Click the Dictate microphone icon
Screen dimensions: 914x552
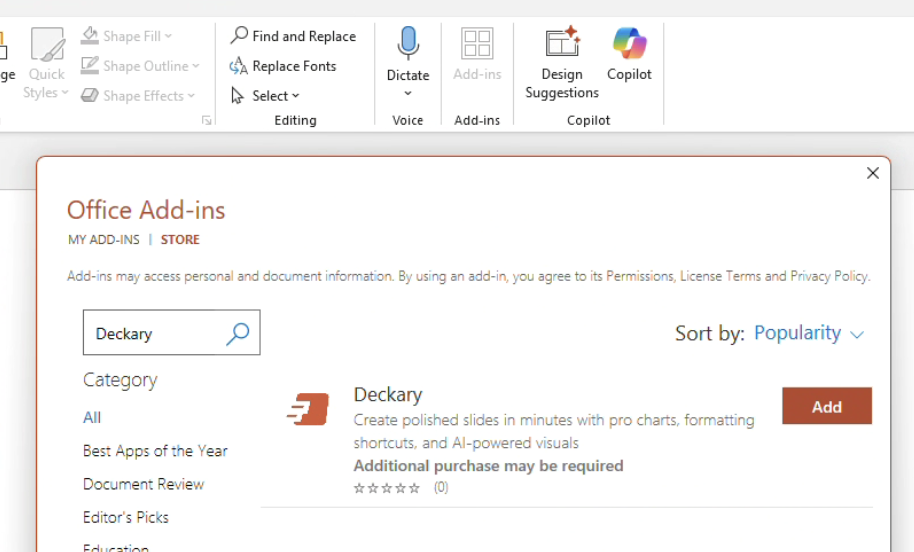pos(408,44)
